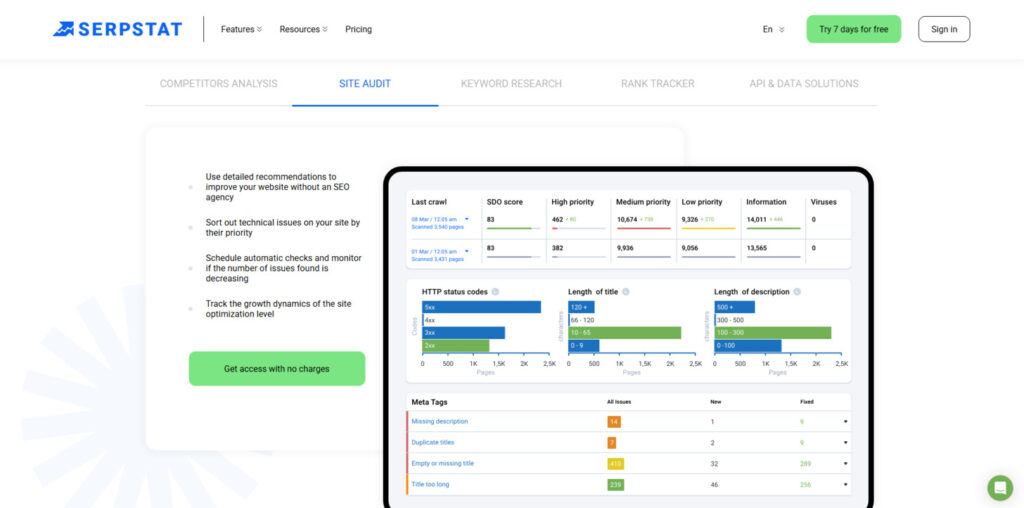The height and width of the screenshot is (508, 1024).
Task: Click the value 9,056 in second crawl row
Action: click(x=690, y=248)
